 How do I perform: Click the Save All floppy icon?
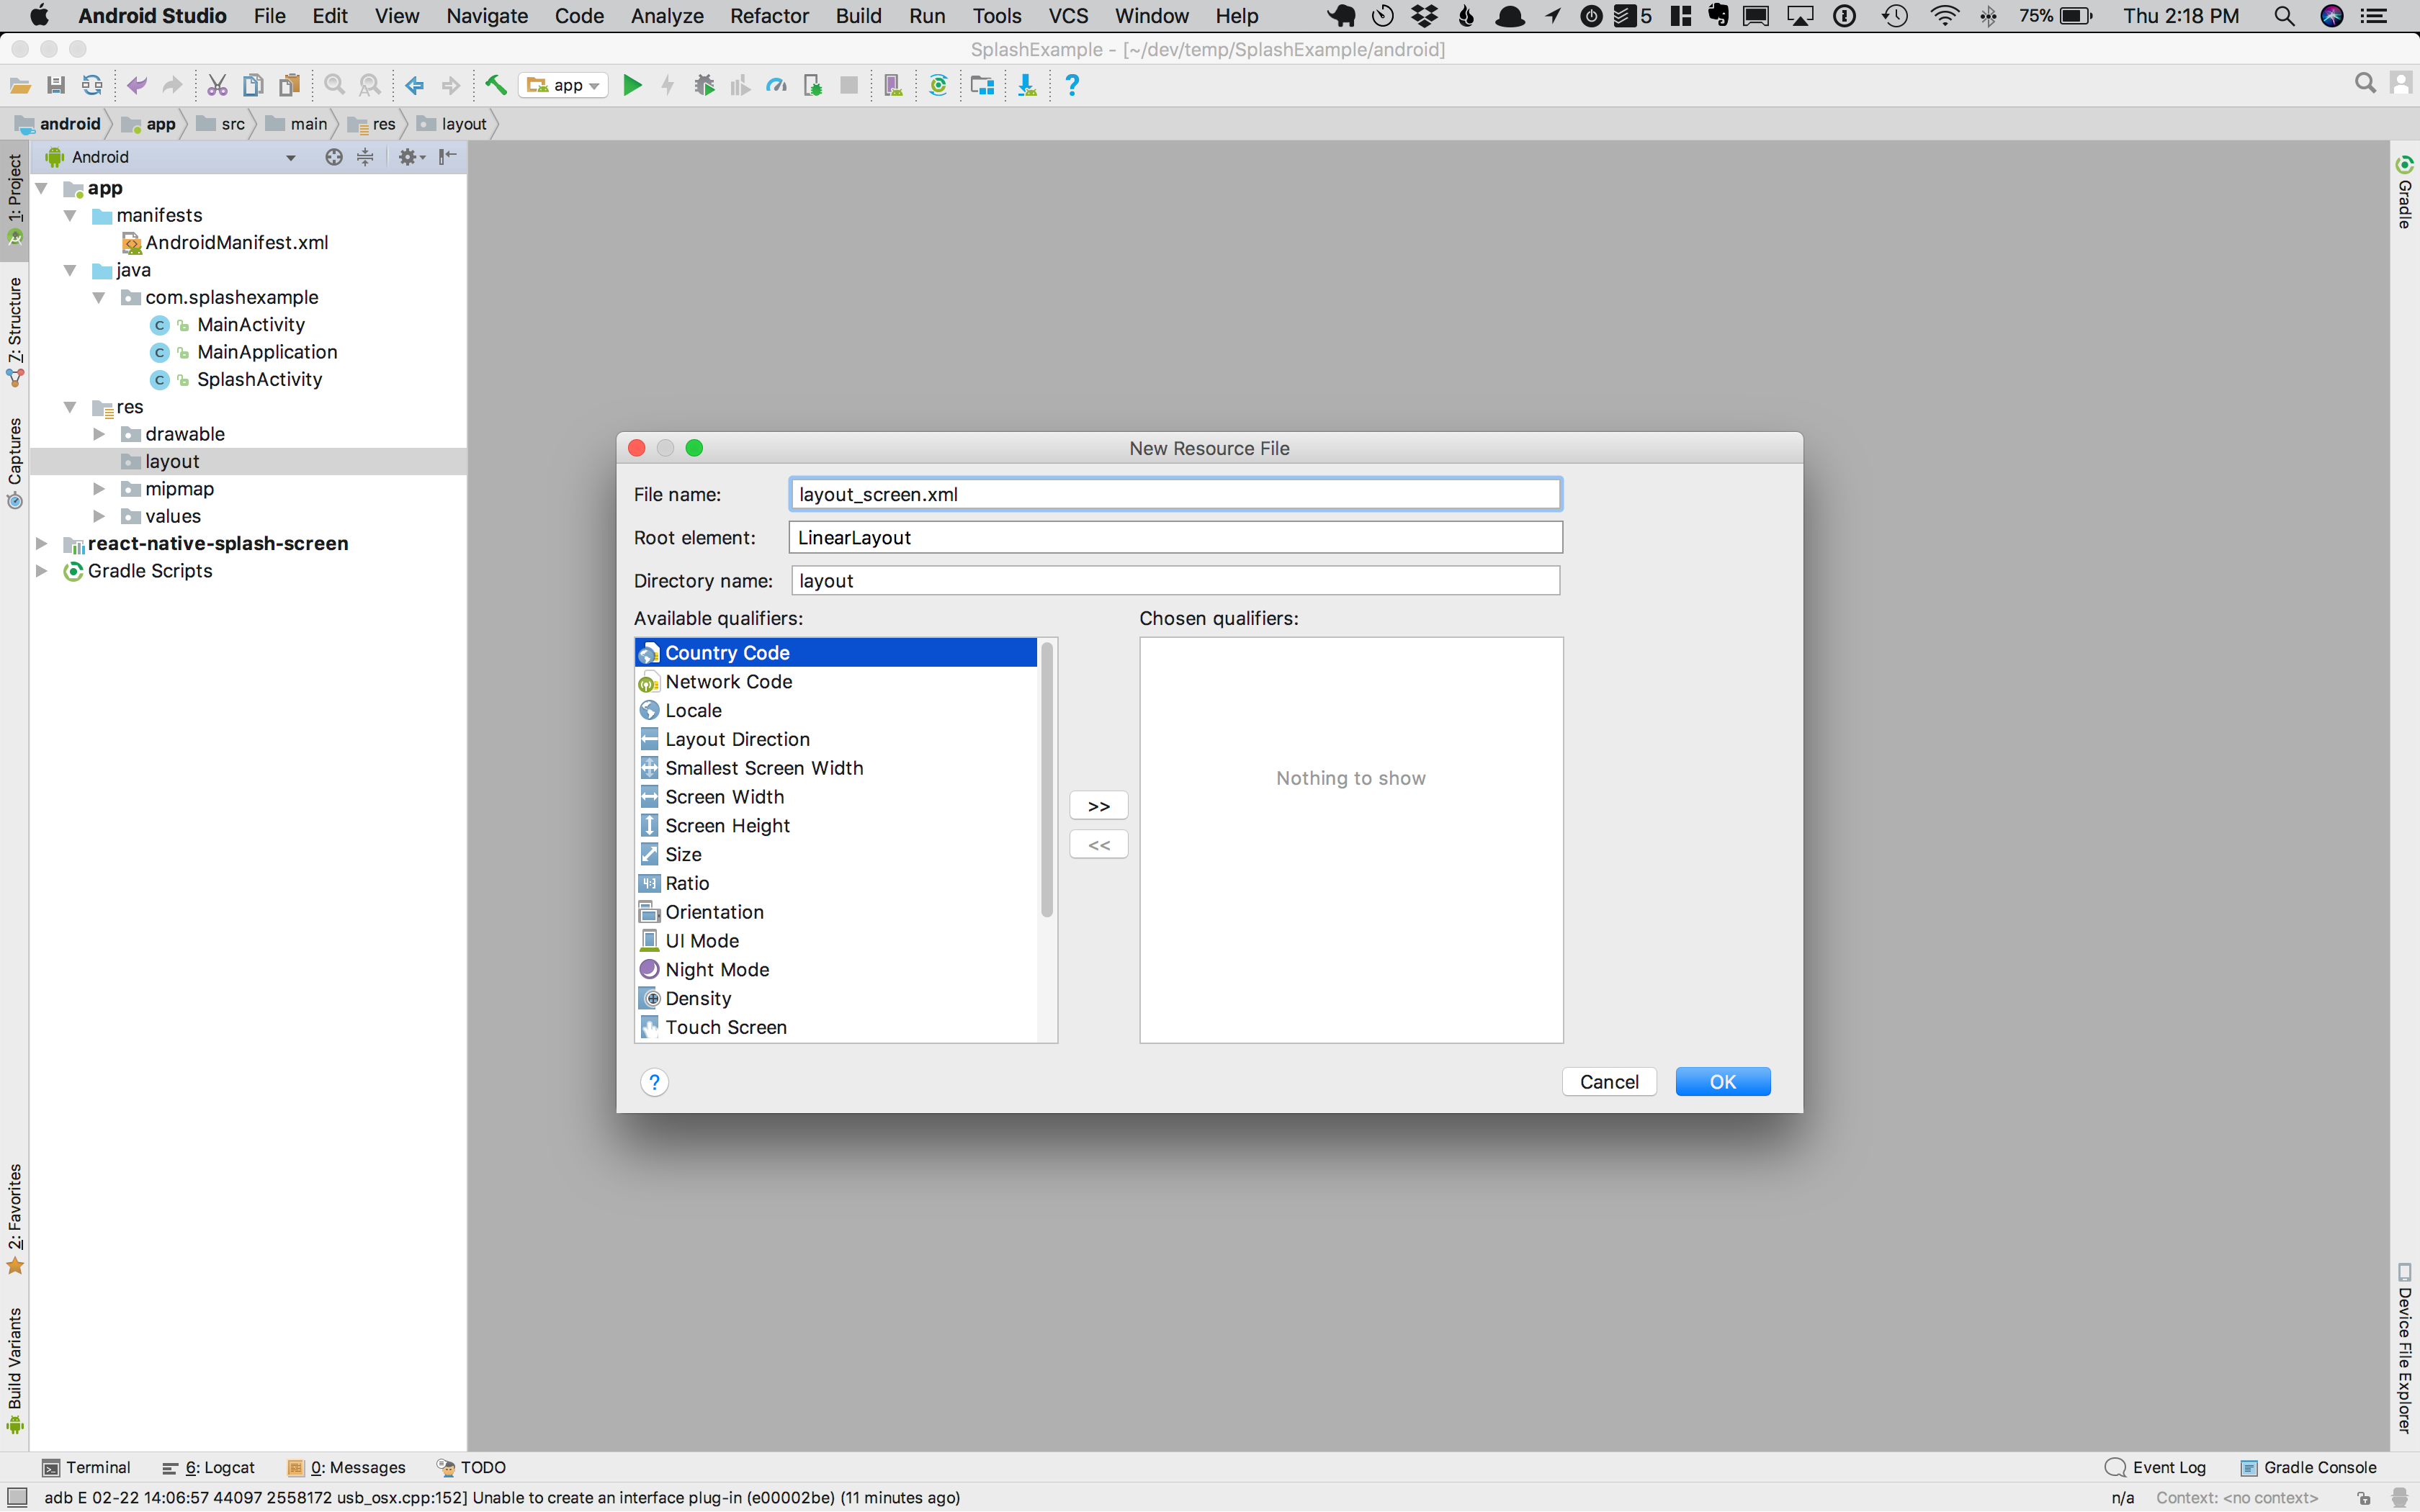56,86
